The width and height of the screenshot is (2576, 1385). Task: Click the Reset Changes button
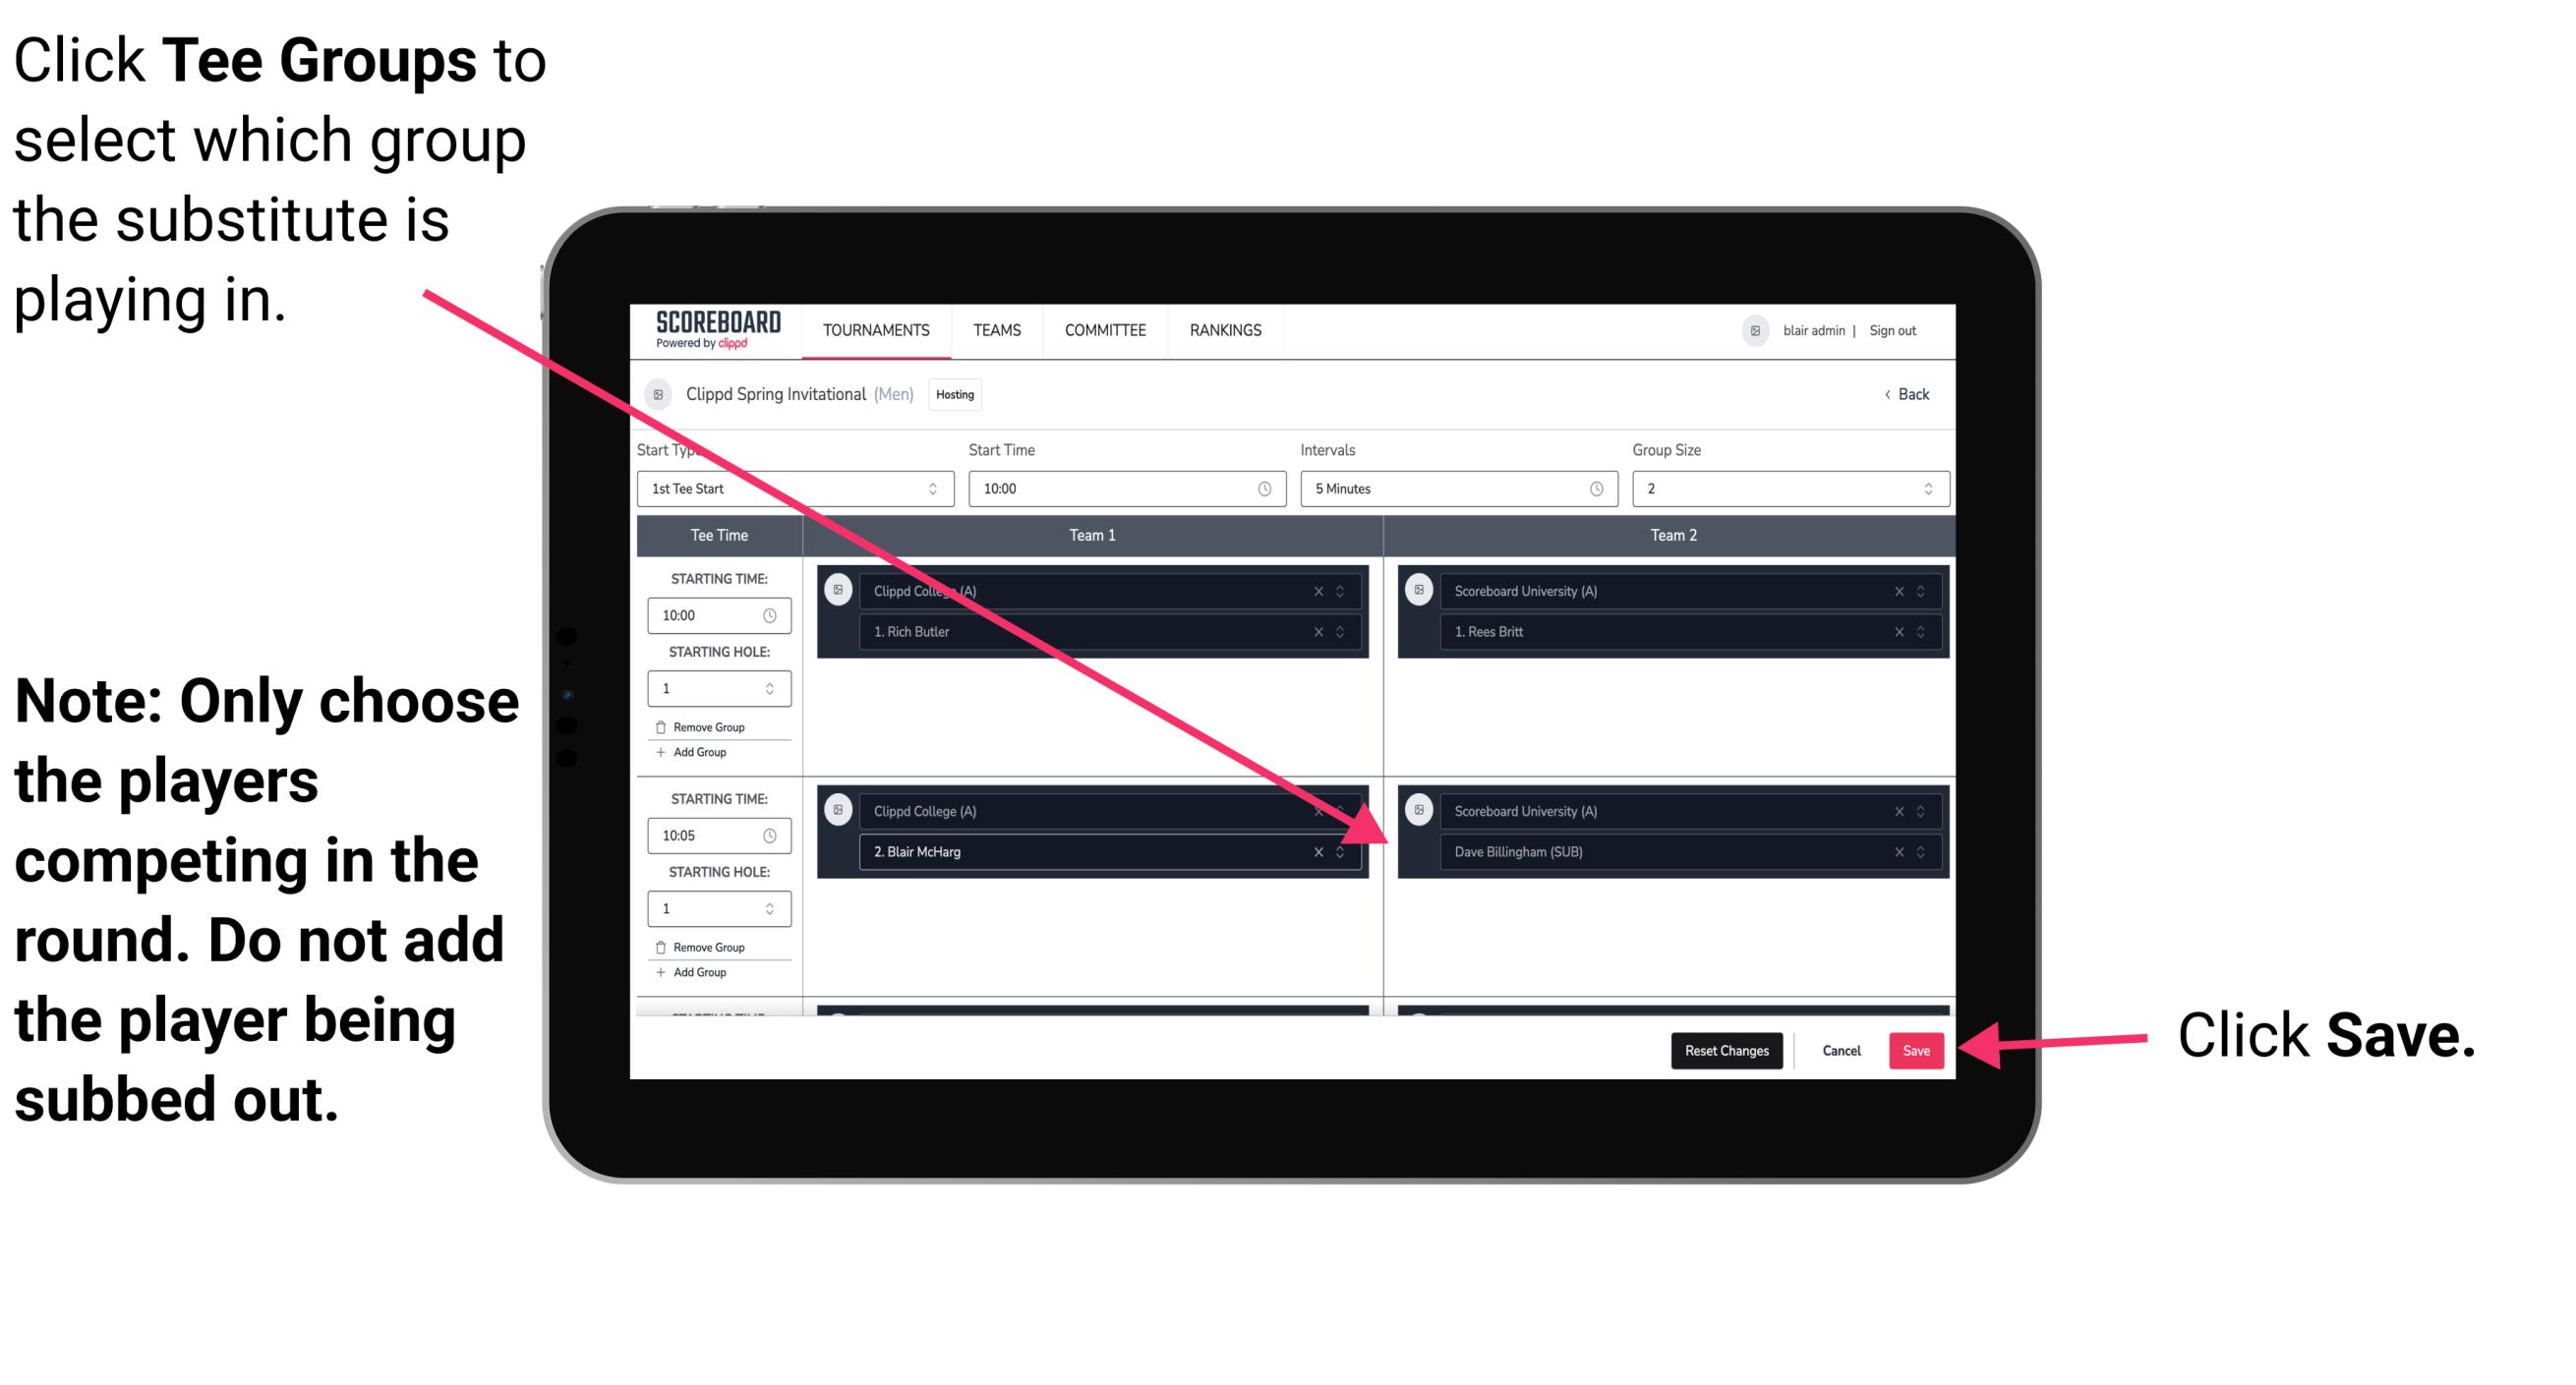point(1723,1051)
